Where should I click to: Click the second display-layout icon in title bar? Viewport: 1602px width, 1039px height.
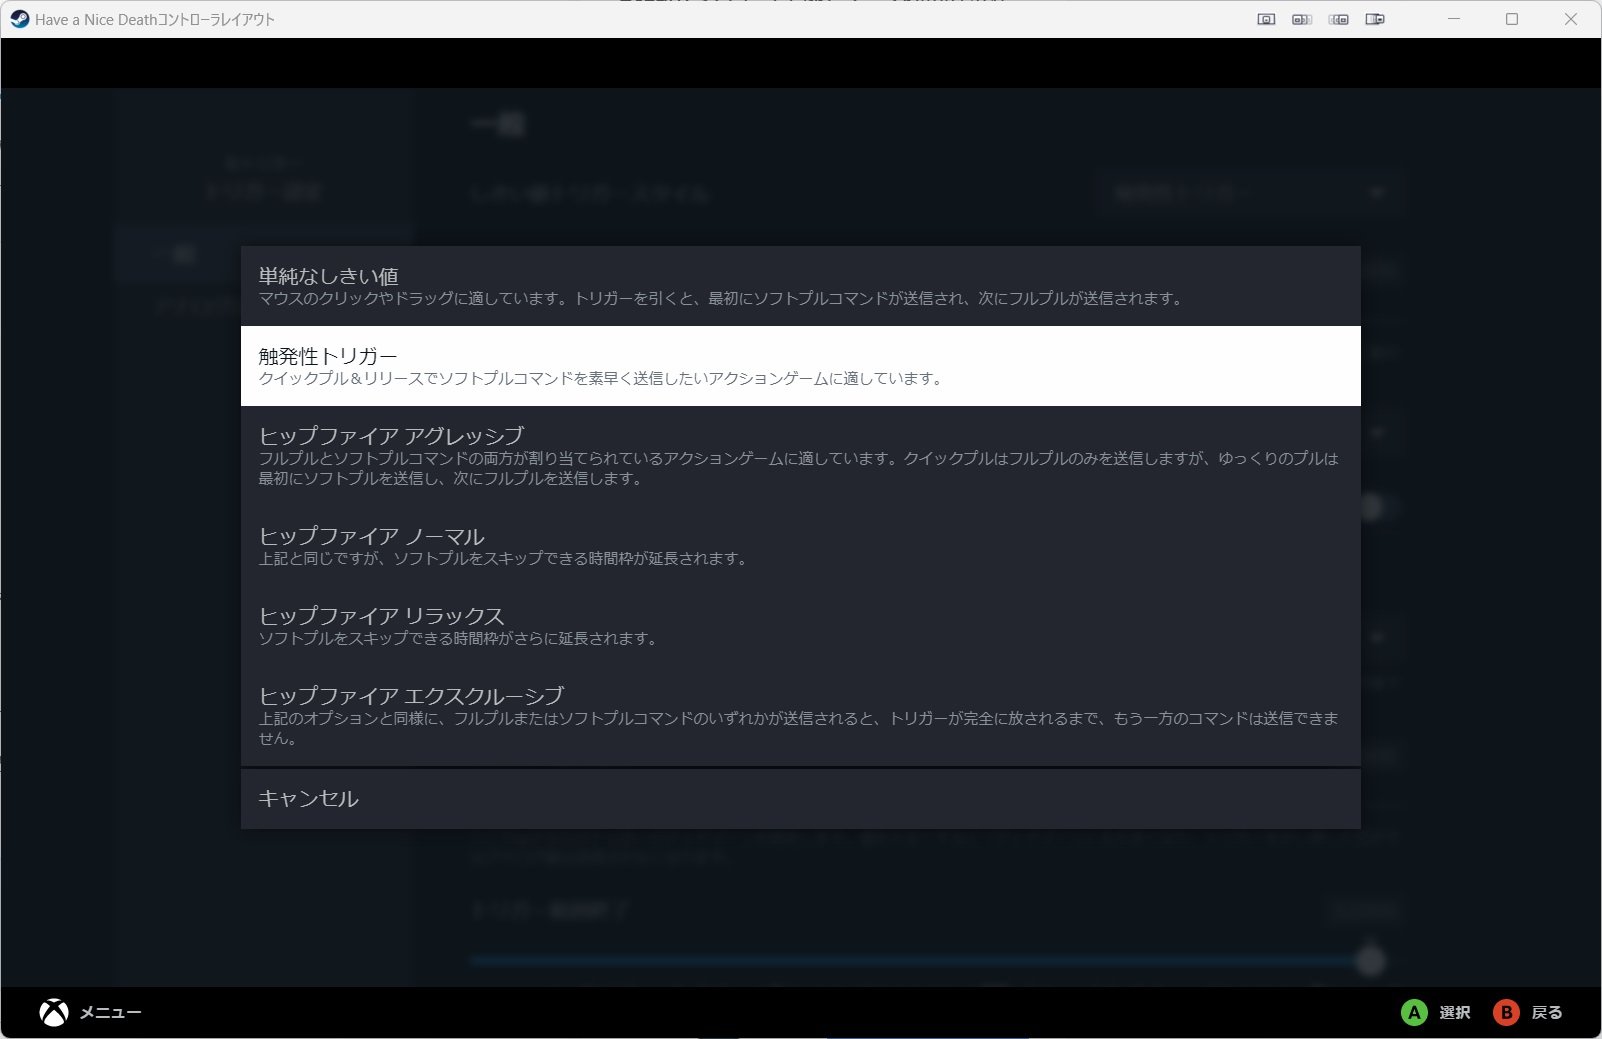click(x=1302, y=19)
